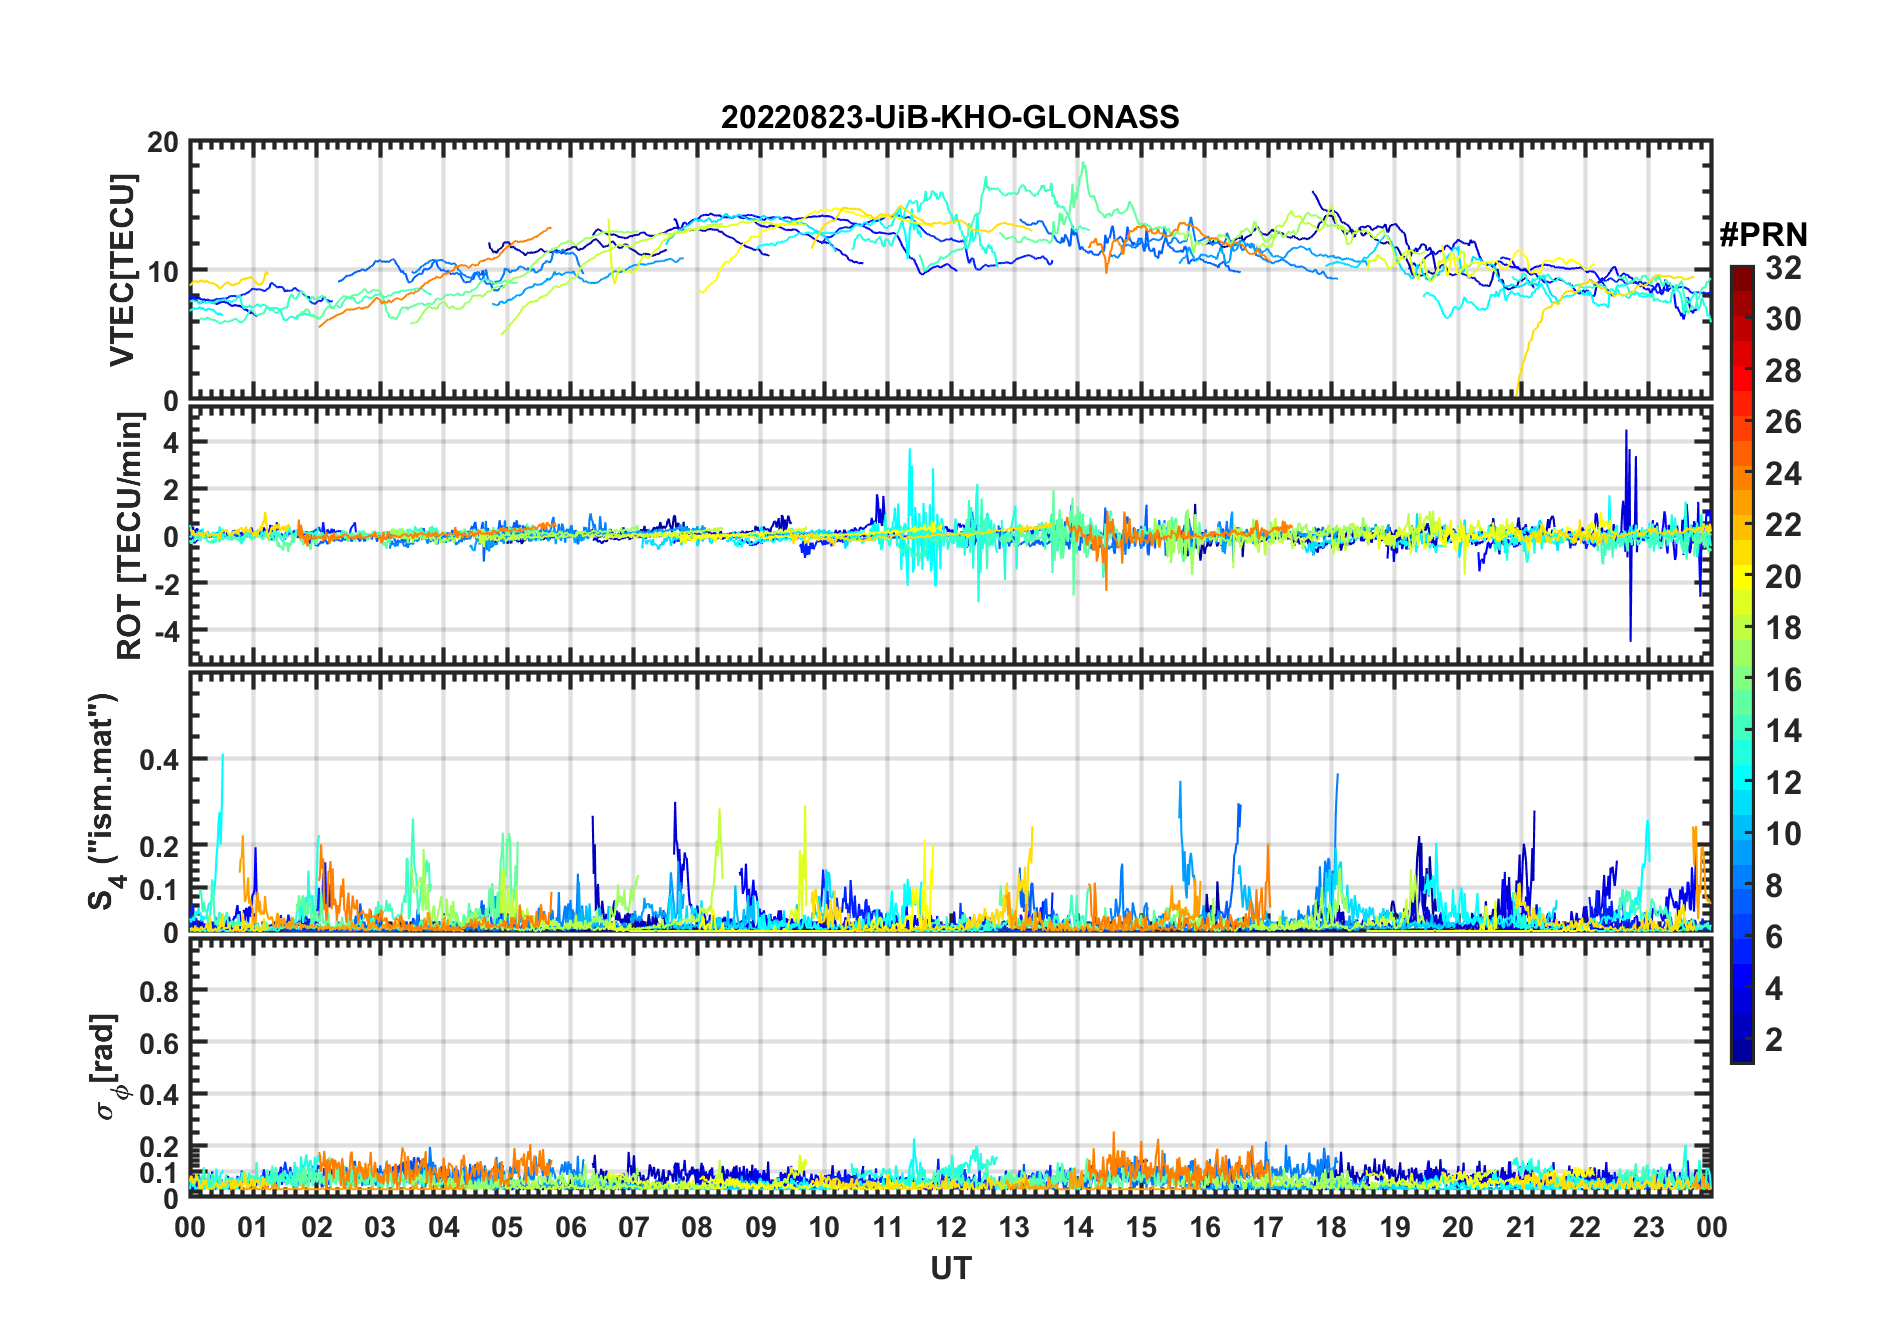The image size is (1902, 1330).
Task: Select colorbar tick label "28"
Action: pos(1783,371)
